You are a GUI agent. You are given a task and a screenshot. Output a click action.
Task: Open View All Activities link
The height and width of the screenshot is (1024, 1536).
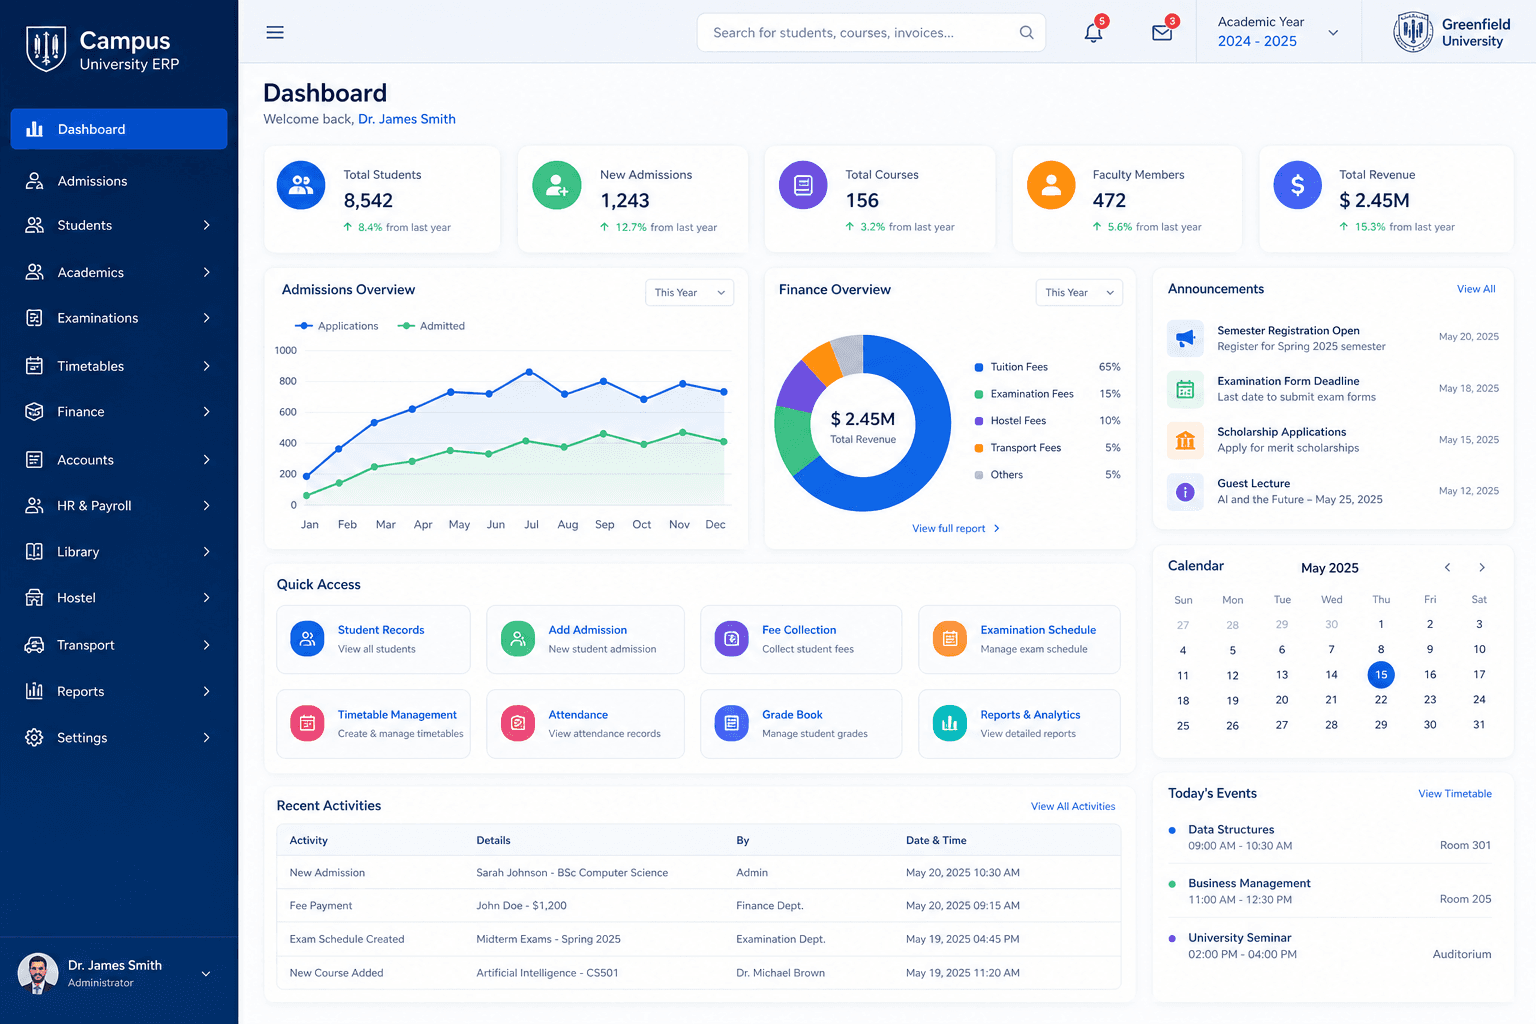(1073, 806)
